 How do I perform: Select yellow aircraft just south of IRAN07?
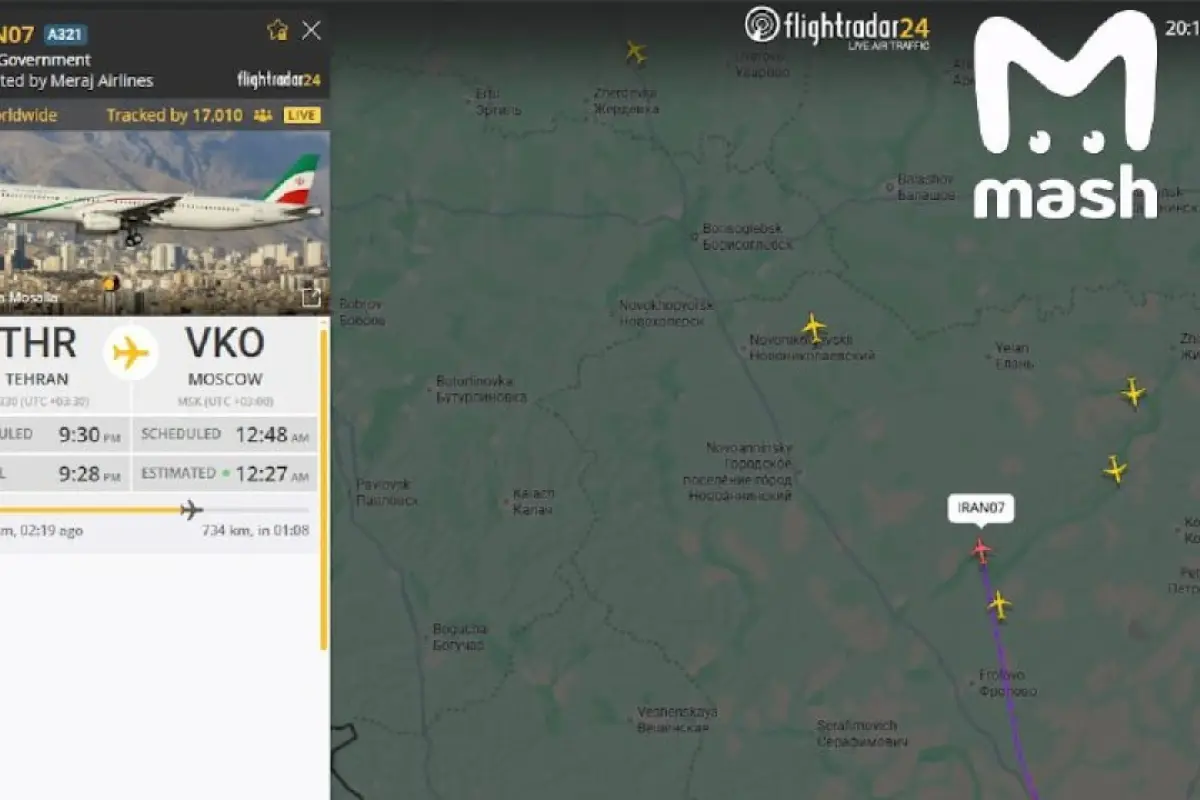click(x=999, y=604)
